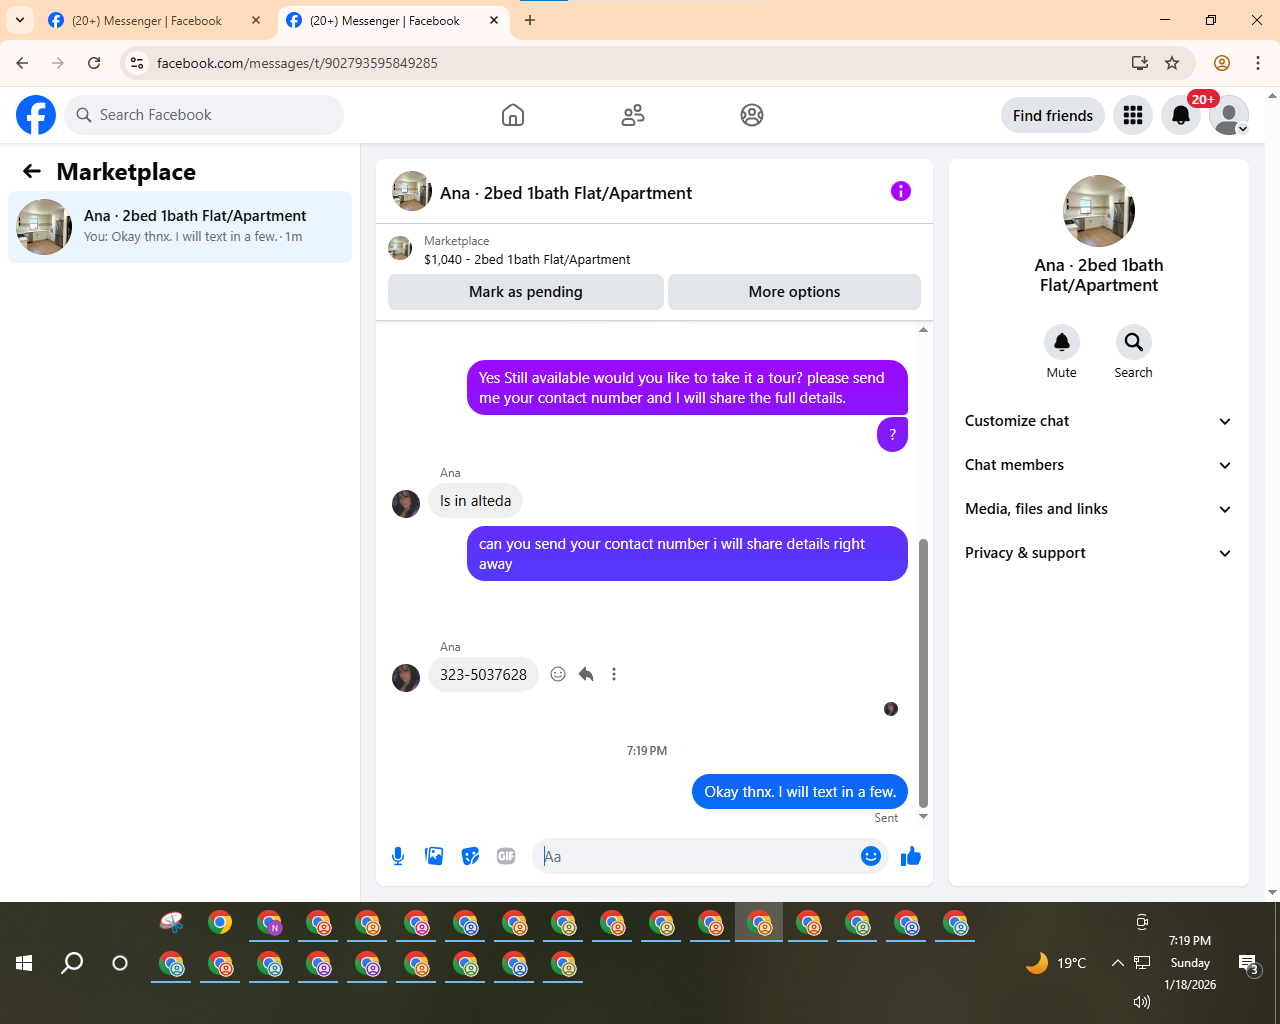
Task: Click the chat scrollbar thumb
Action: point(923,673)
